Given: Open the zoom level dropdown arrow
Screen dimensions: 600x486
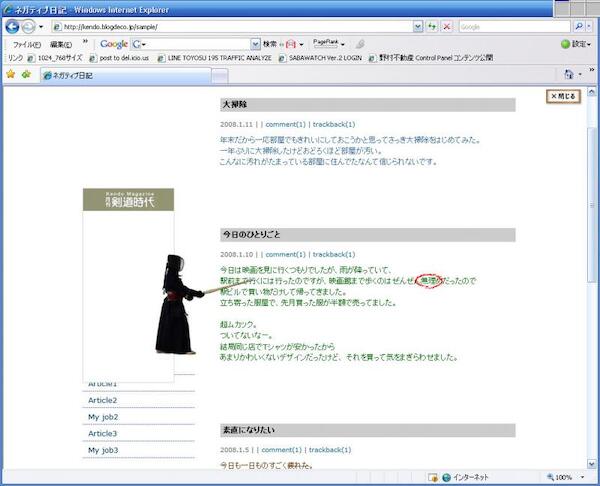Looking at the screenshot, I should point(583,477).
